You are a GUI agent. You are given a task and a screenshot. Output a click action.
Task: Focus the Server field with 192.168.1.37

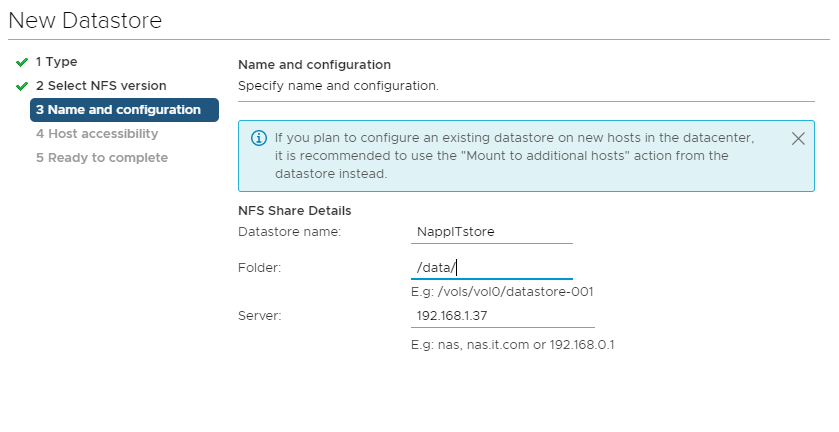pos(502,316)
